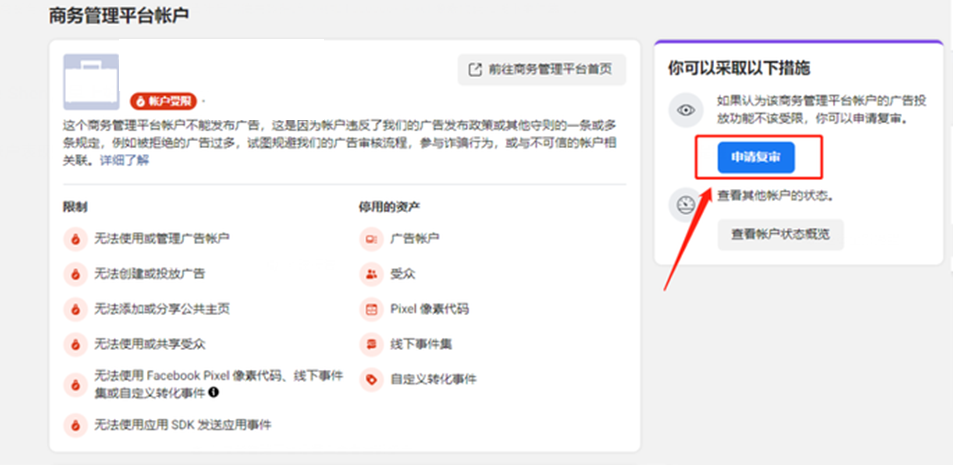
Task: Click restriction icon for 无法添加或分享公共主页
Action: pos(75,309)
